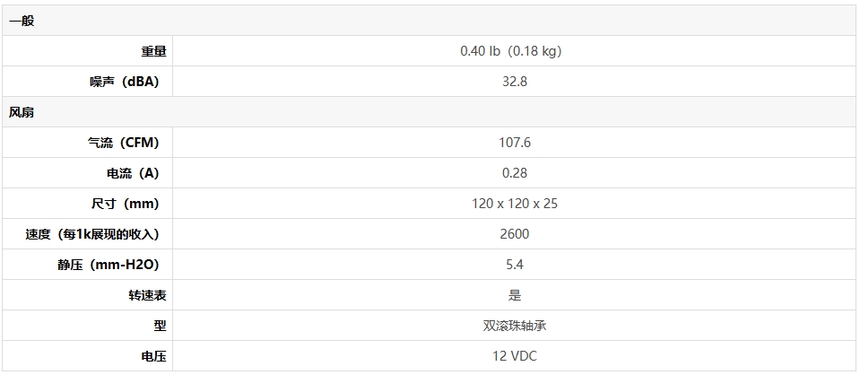Click the 一般 section header

[21, 21]
